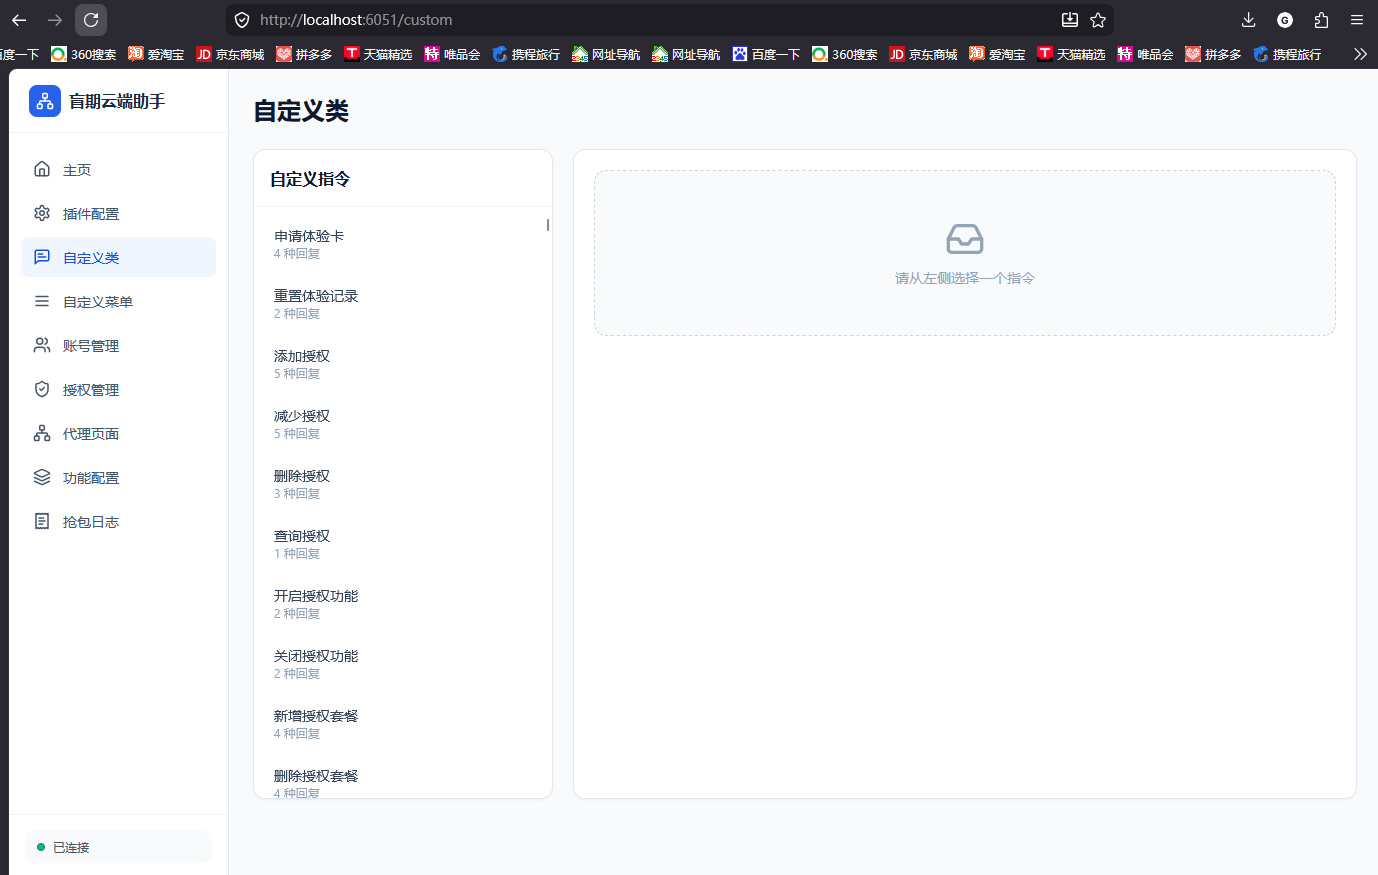The image size is (1378, 875).
Task: Select the 申请体验卡 command
Action: (403, 244)
